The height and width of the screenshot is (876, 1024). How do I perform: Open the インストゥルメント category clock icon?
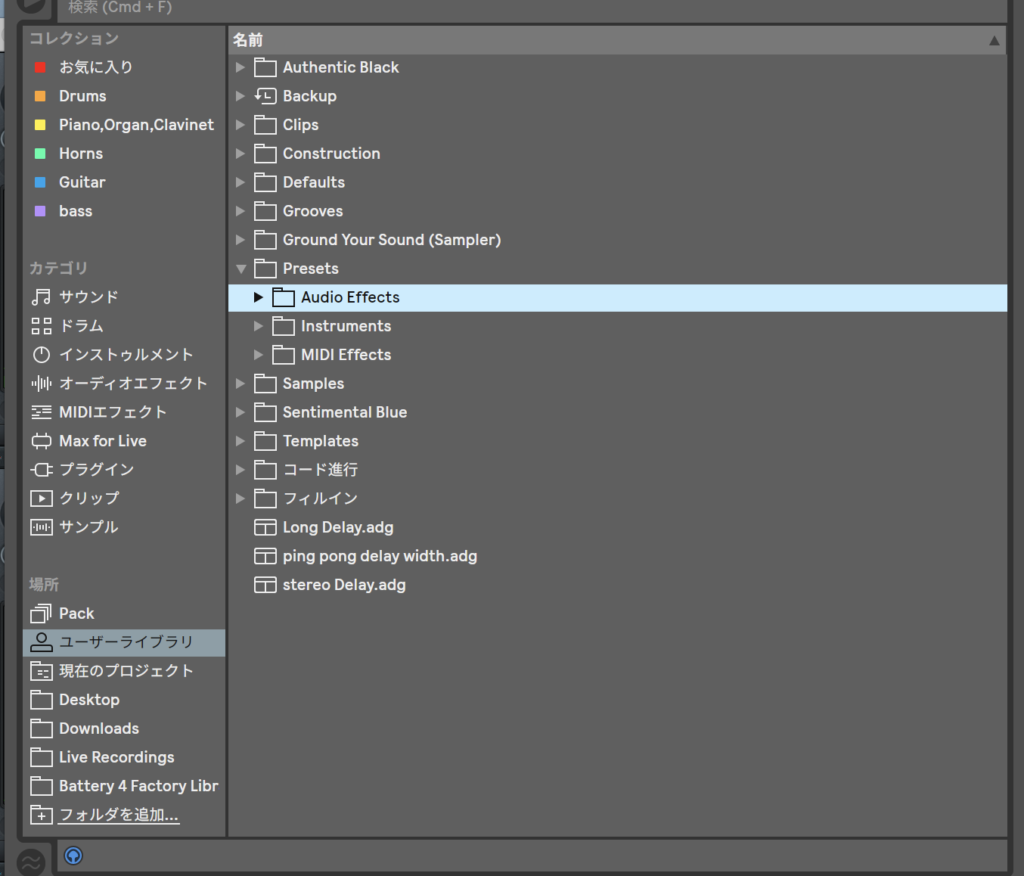click(41, 355)
